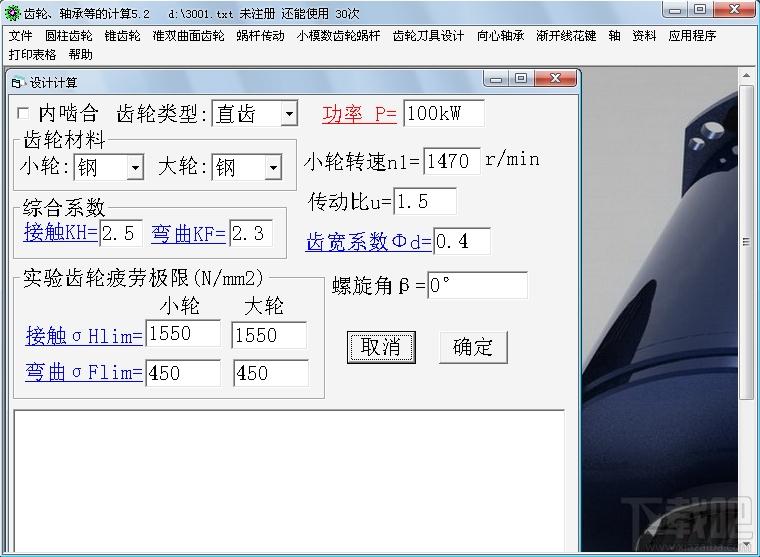Enable the 内啮合 checkbox
Screen dimensions: 760x557
pyautogui.click(x=24, y=114)
